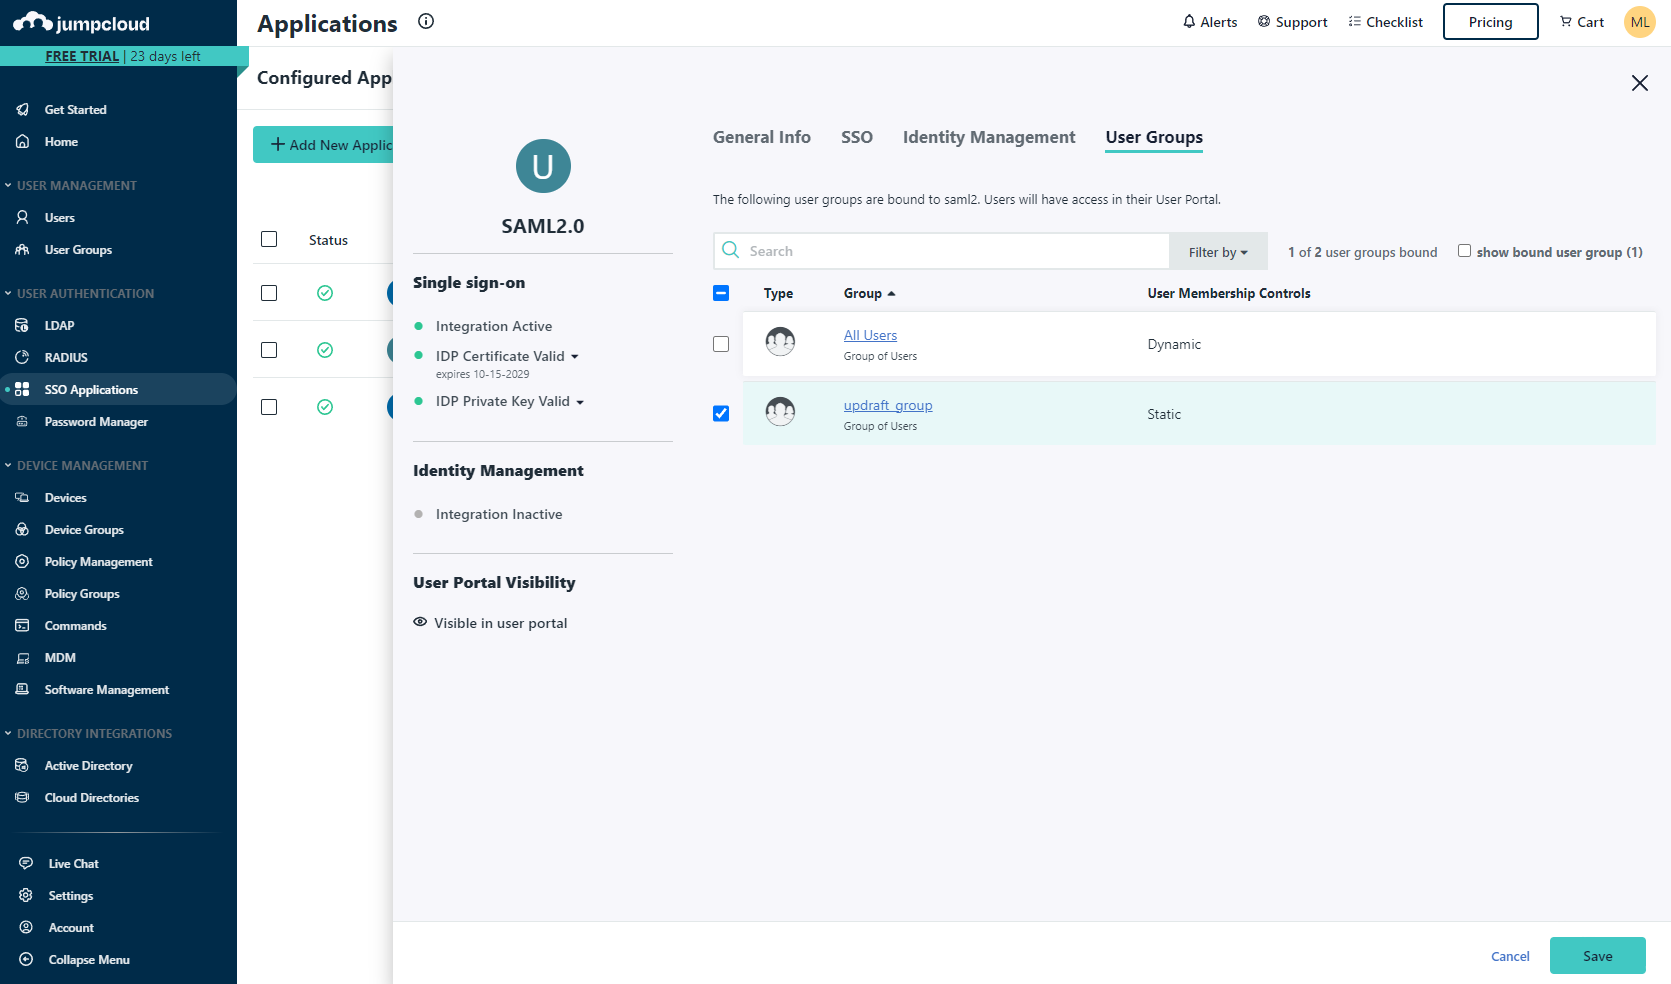Click the info icon beside Applications title
The height and width of the screenshot is (984, 1671).
[x=426, y=21]
